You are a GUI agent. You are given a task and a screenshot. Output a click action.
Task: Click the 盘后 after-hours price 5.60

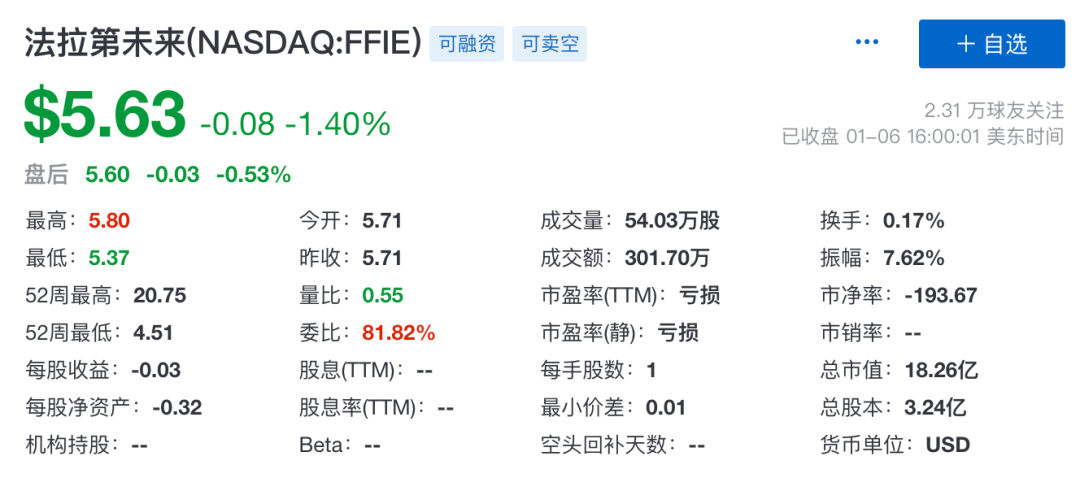(x=107, y=175)
